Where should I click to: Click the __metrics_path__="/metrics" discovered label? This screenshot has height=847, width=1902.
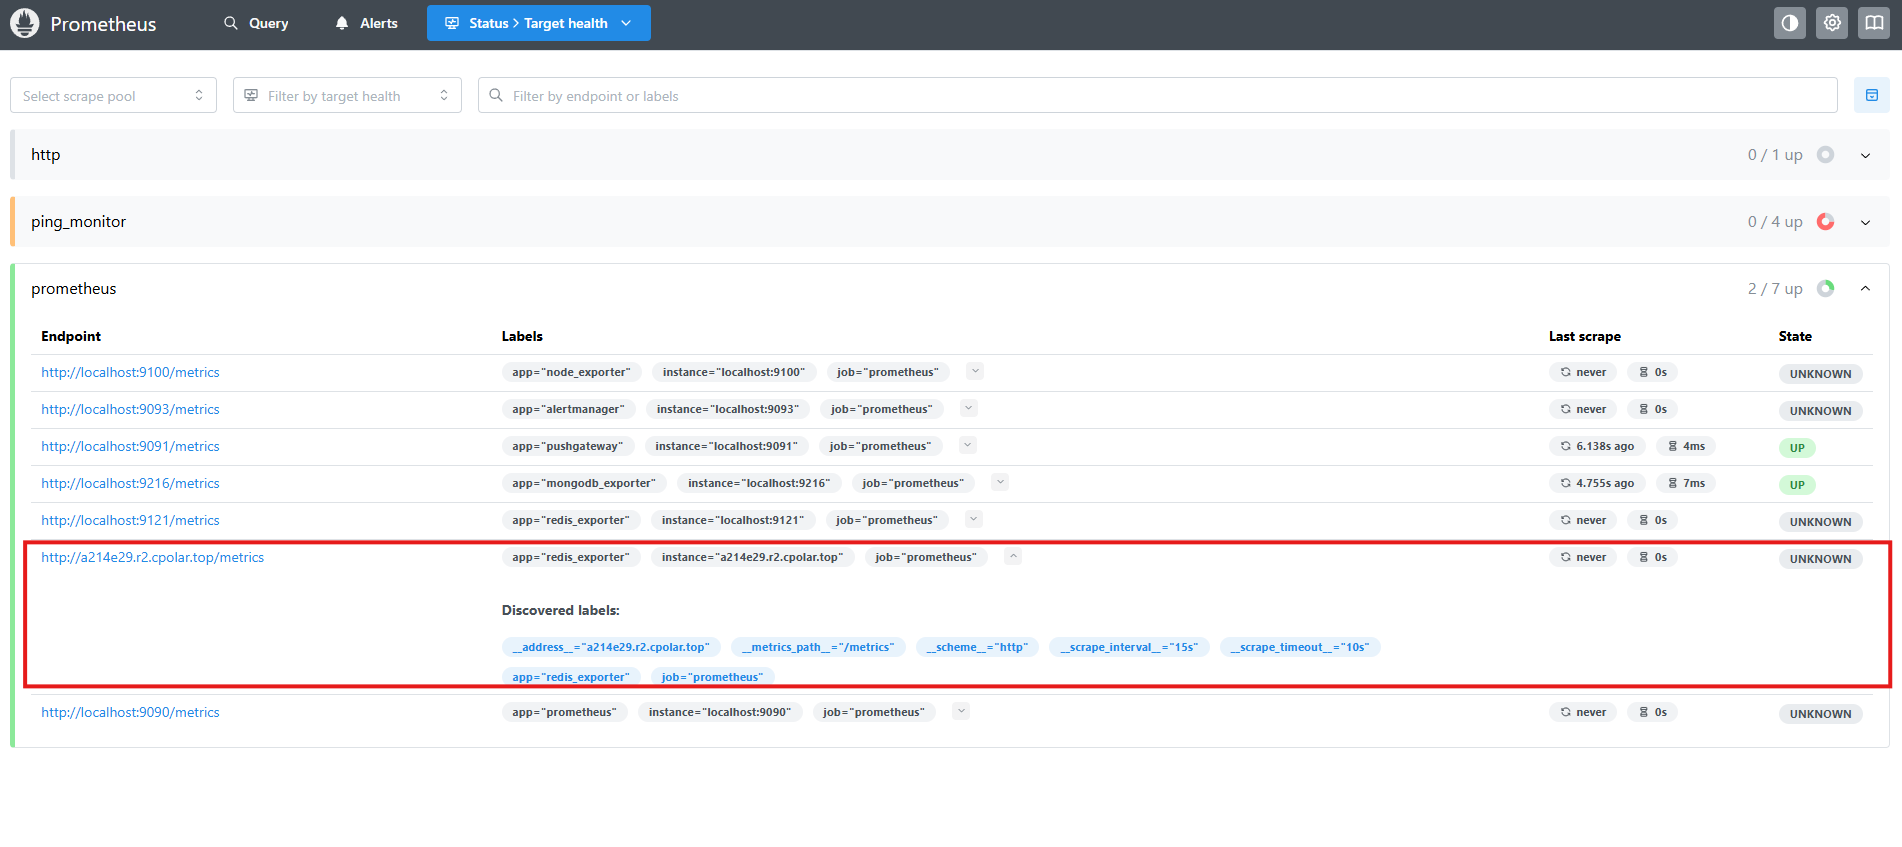(x=818, y=647)
